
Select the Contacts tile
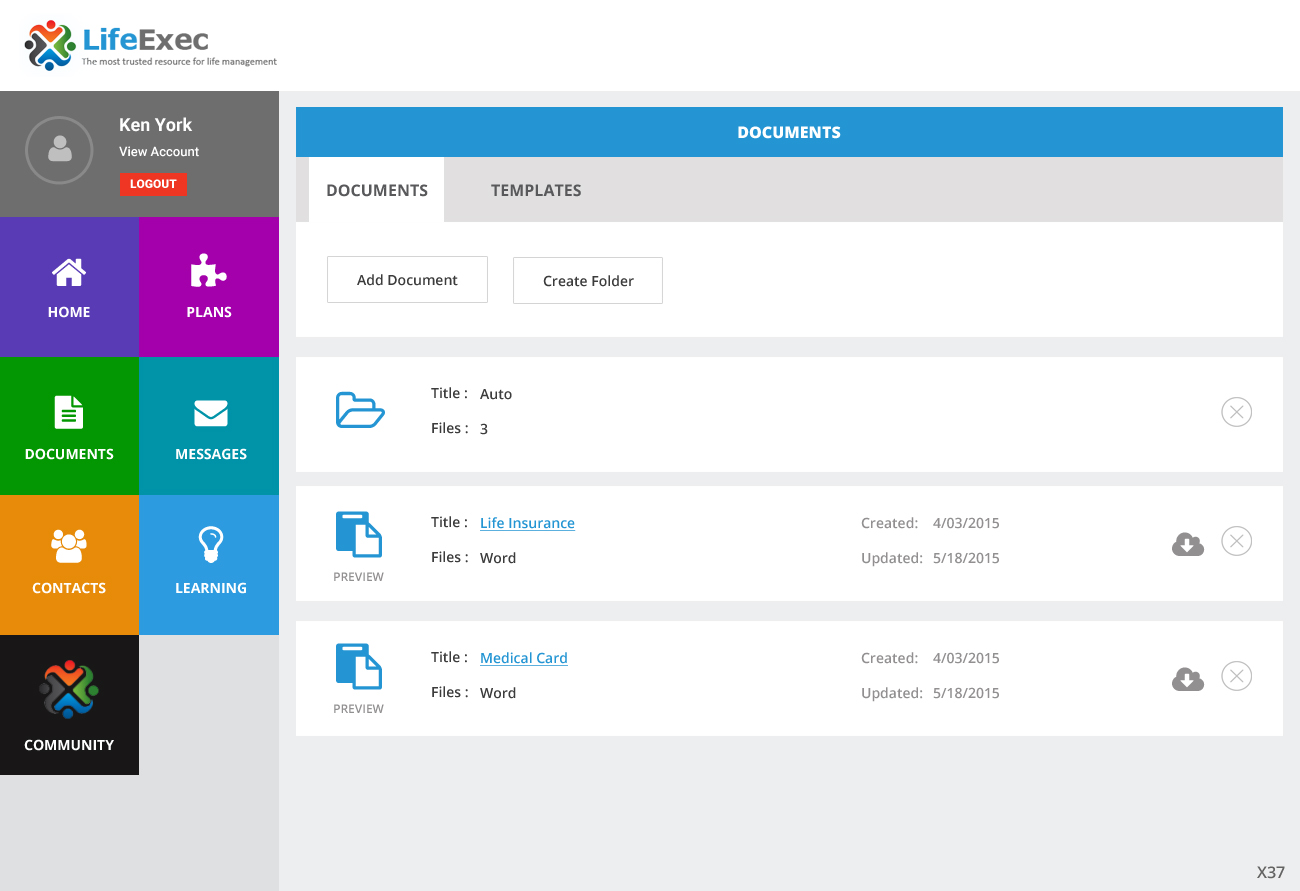click(x=69, y=564)
